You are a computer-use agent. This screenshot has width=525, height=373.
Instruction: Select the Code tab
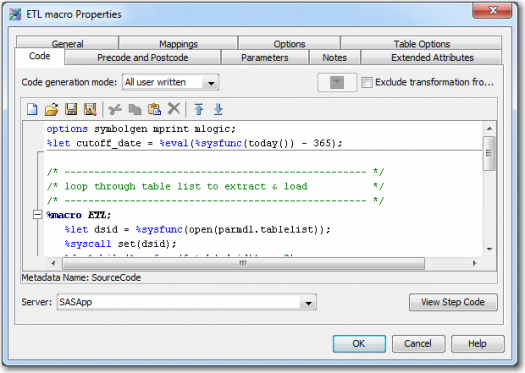[x=40, y=56]
